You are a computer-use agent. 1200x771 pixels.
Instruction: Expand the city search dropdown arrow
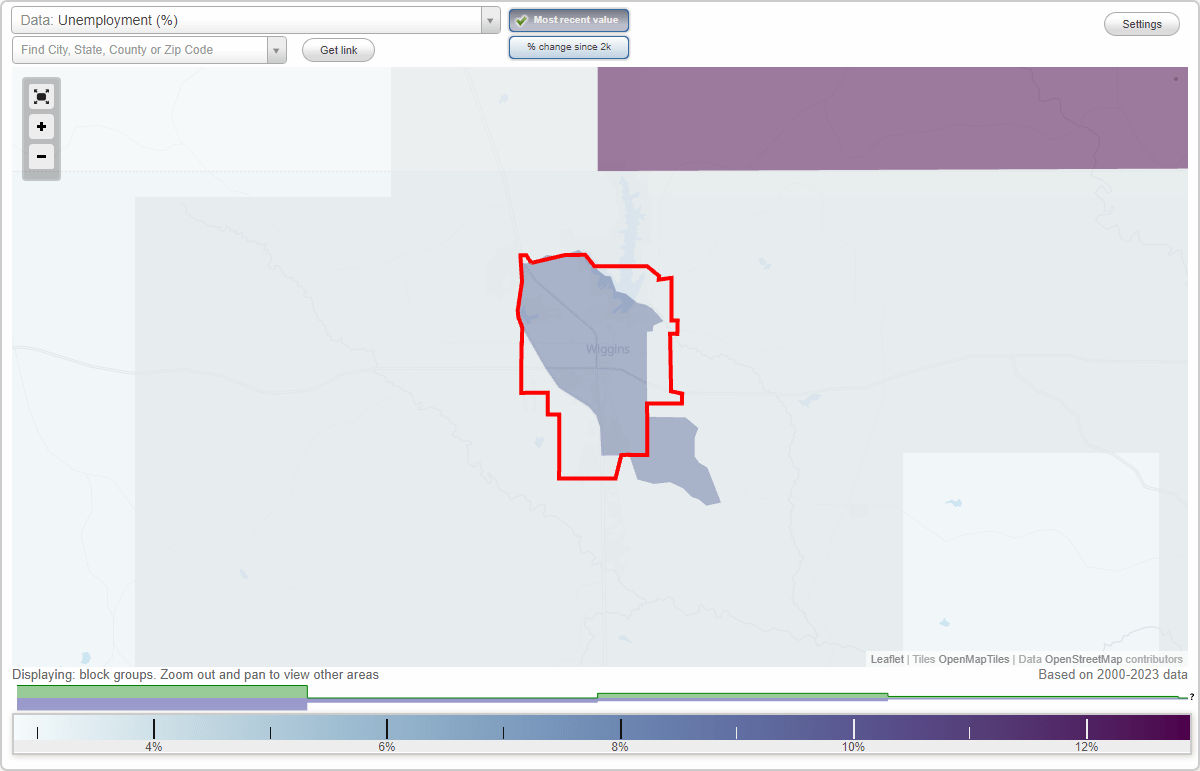277,49
